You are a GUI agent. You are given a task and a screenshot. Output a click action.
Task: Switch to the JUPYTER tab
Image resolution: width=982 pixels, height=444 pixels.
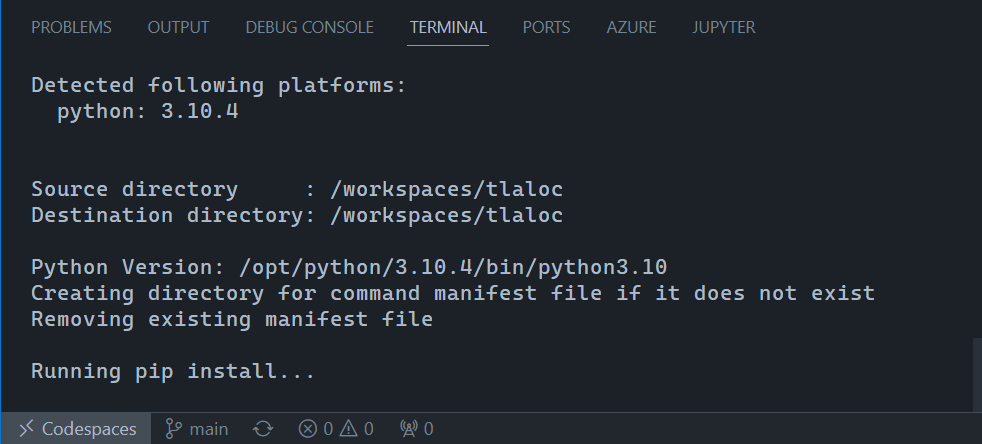click(x=724, y=28)
